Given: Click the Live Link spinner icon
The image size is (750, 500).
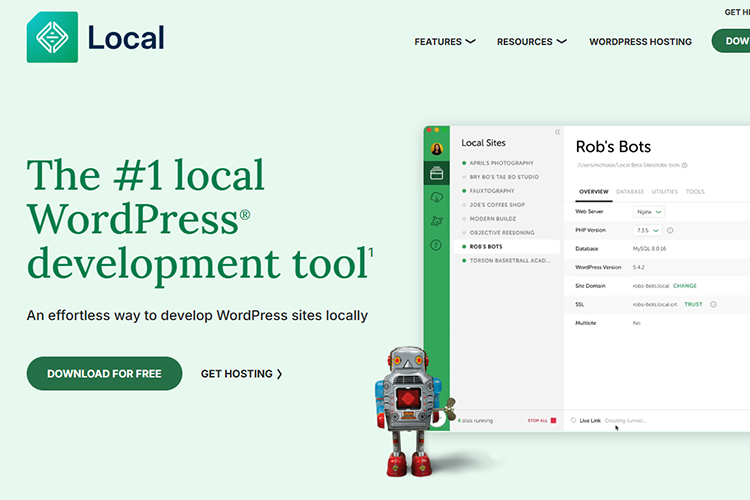Looking at the screenshot, I should [x=573, y=421].
